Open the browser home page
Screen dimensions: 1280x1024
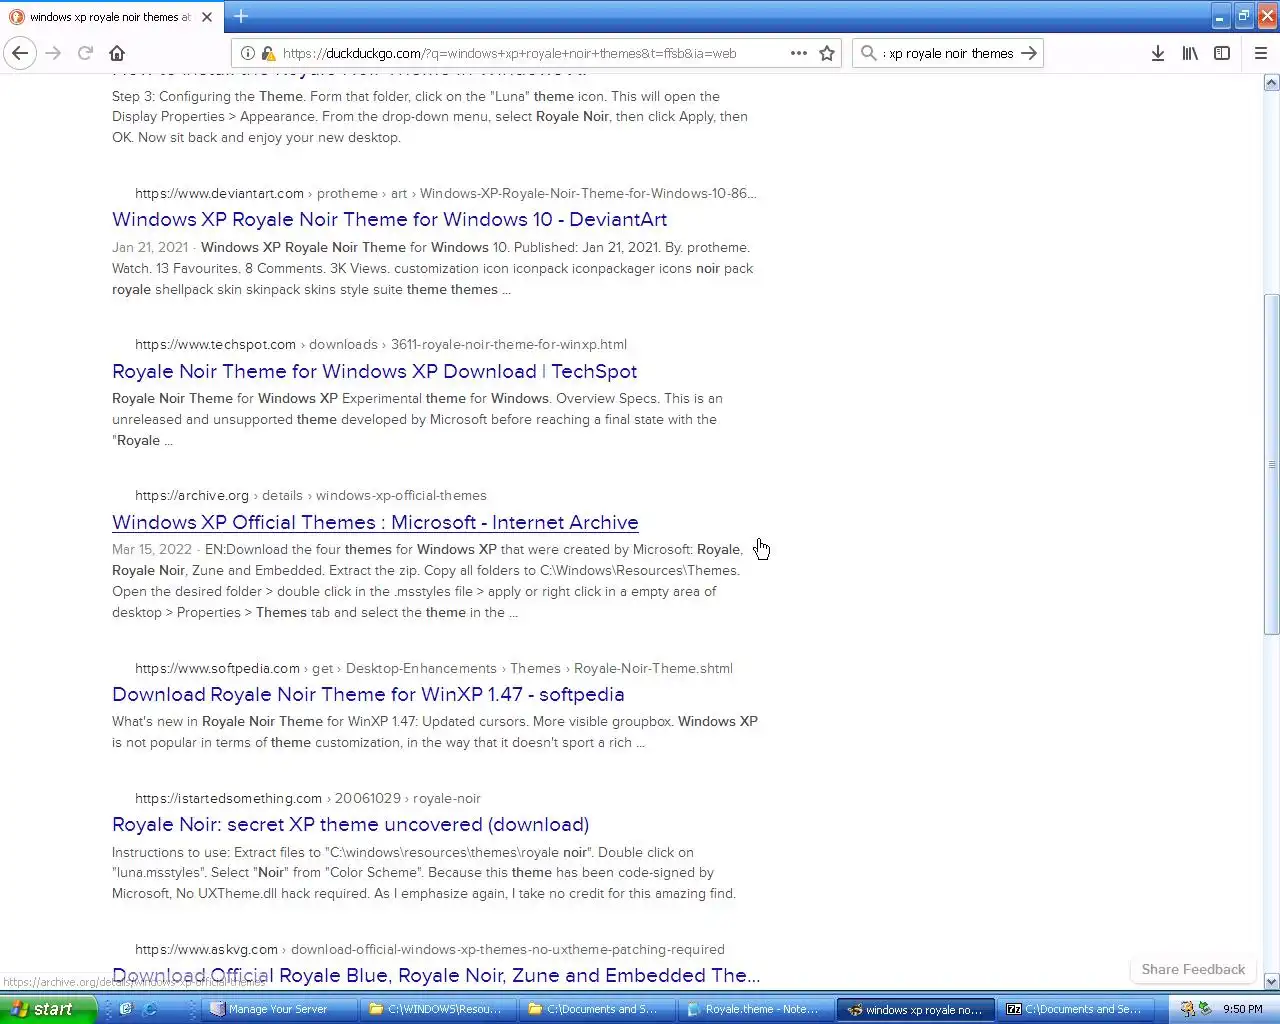[x=117, y=53]
